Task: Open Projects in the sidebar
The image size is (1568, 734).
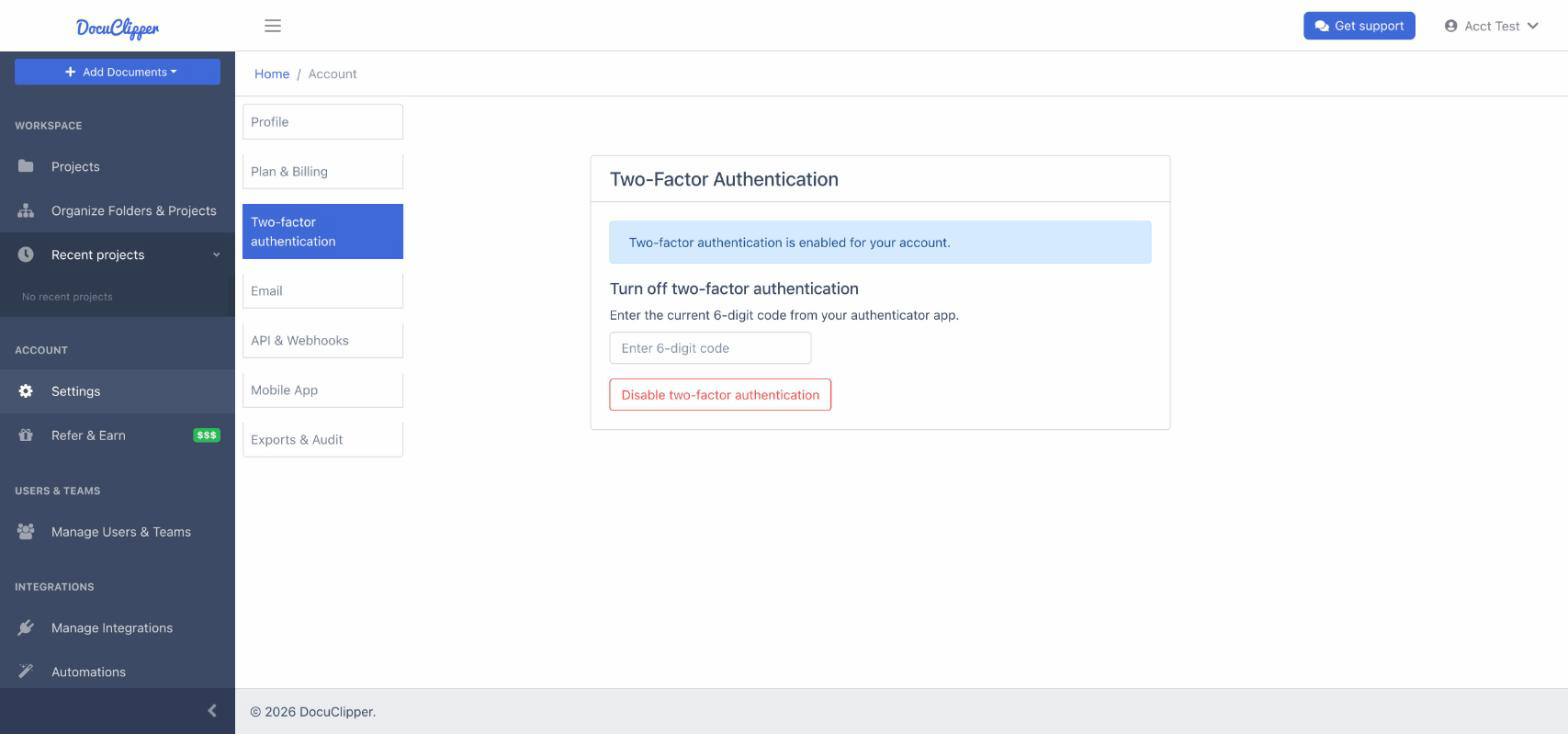Action: pos(117,166)
